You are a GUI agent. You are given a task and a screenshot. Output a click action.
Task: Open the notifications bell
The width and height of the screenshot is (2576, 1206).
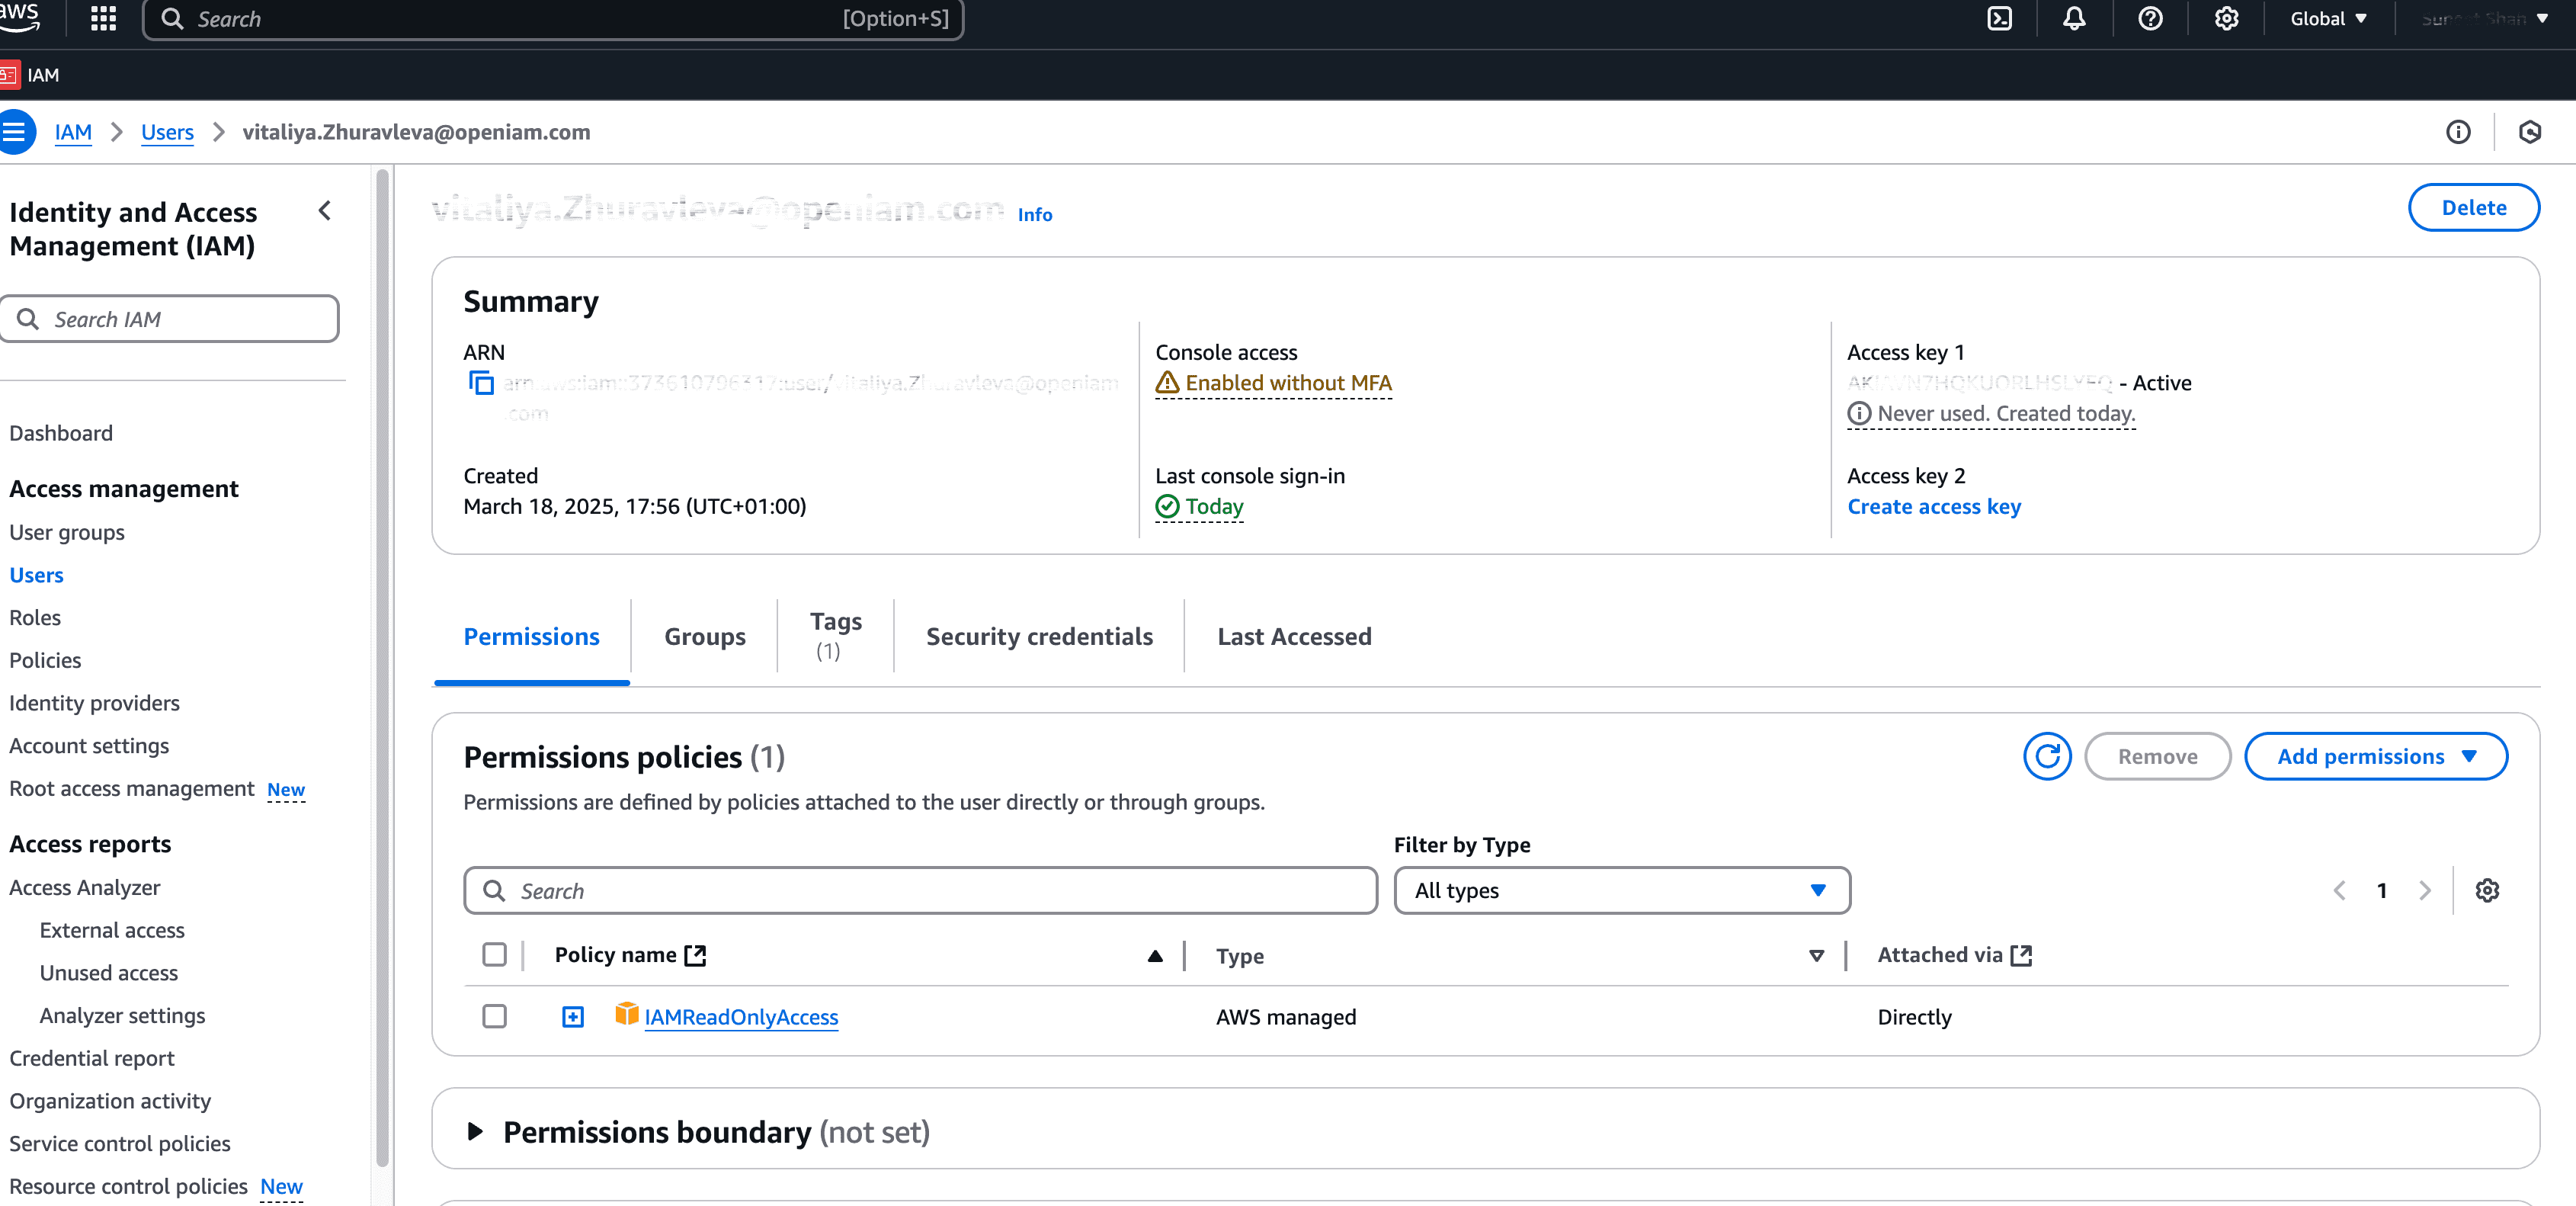coord(2074,19)
